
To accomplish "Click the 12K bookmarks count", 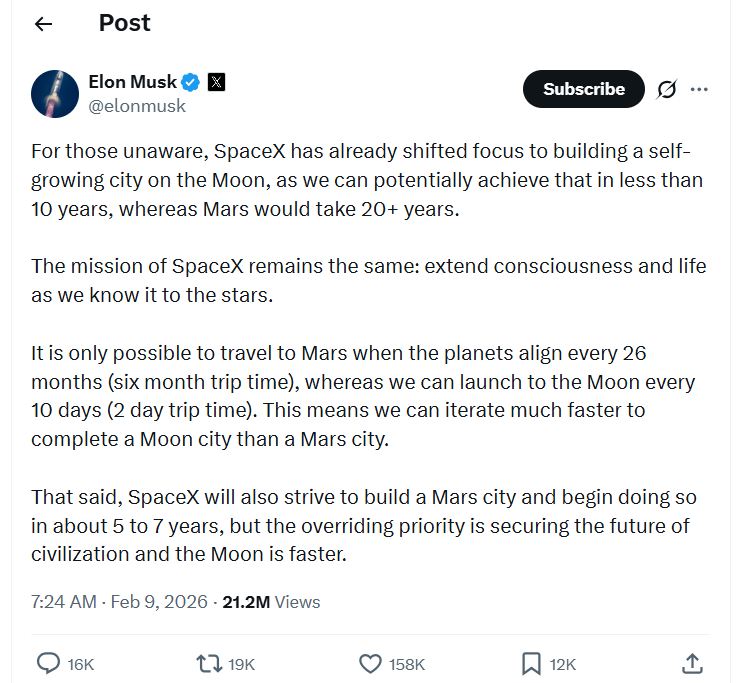I will (563, 664).
